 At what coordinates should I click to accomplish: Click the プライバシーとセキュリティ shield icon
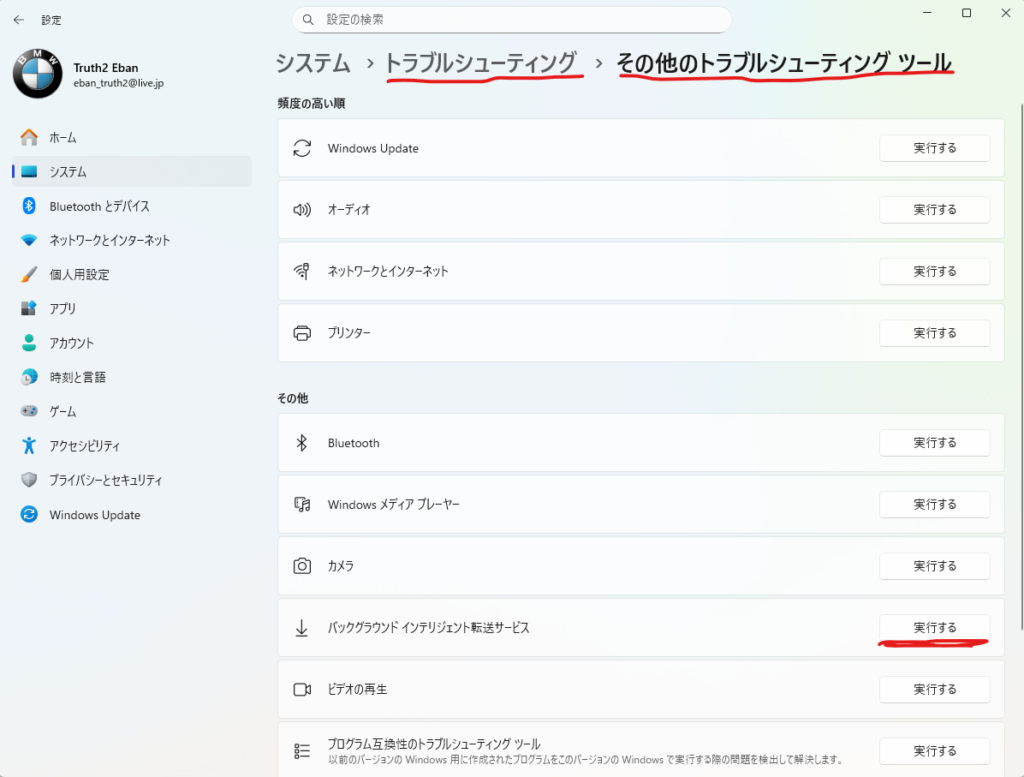(29, 480)
